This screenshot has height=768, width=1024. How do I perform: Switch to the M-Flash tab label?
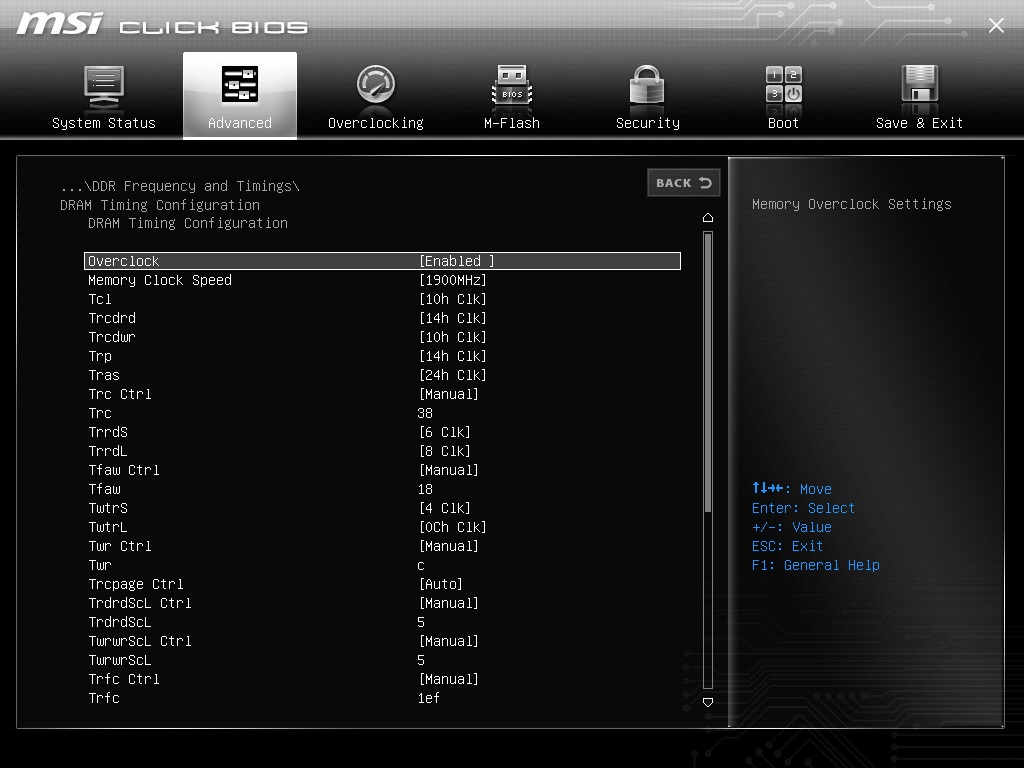click(512, 123)
